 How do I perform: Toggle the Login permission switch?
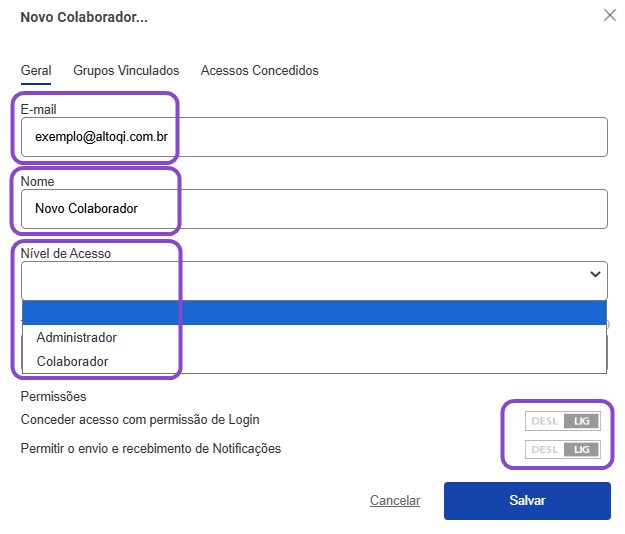(562, 421)
